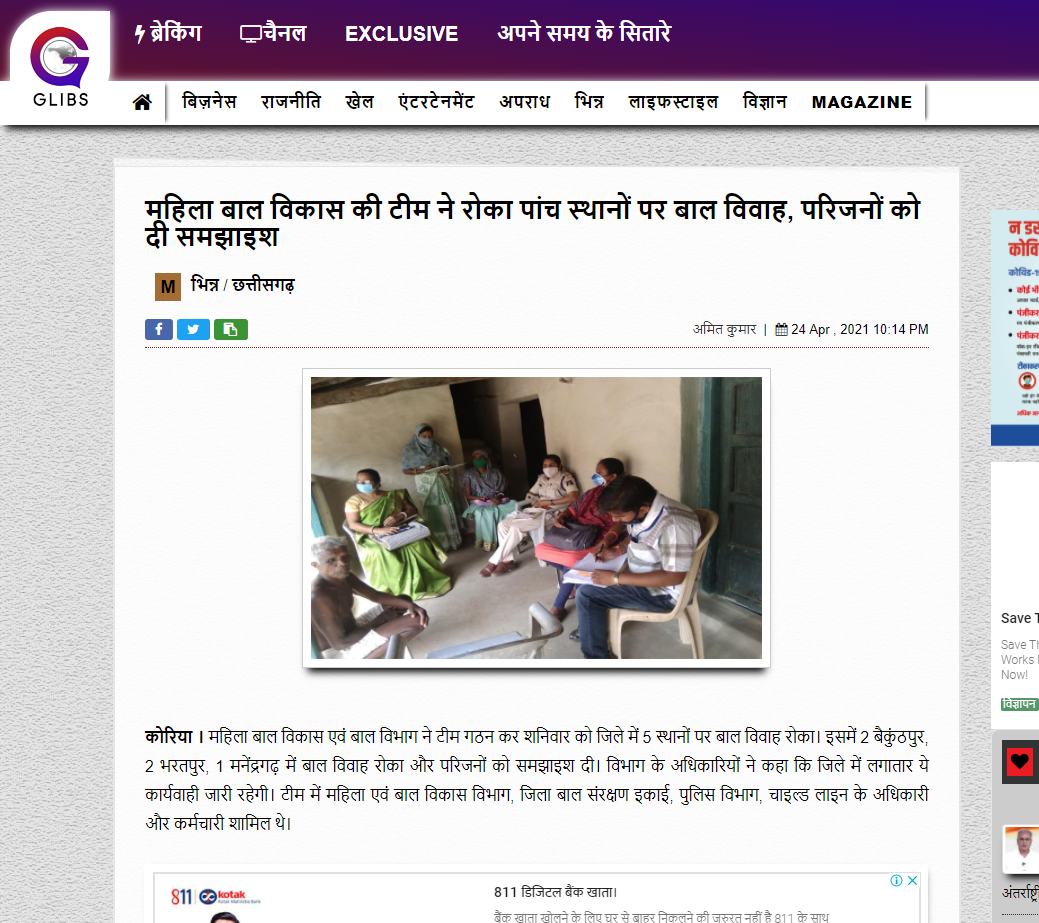Click the ad info icon
The width and height of the screenshot is (1039, 923).
pyautogui.click(x=897, y=881)
